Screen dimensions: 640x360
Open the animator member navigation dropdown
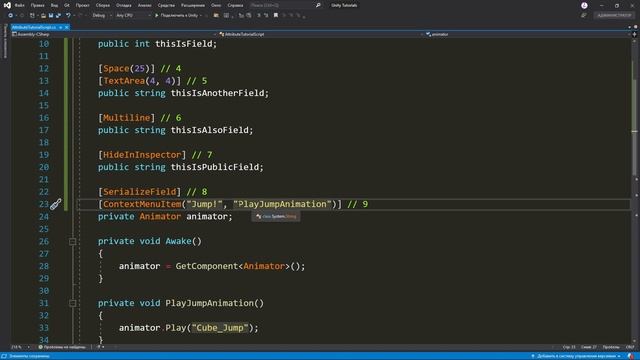point(527,34)
